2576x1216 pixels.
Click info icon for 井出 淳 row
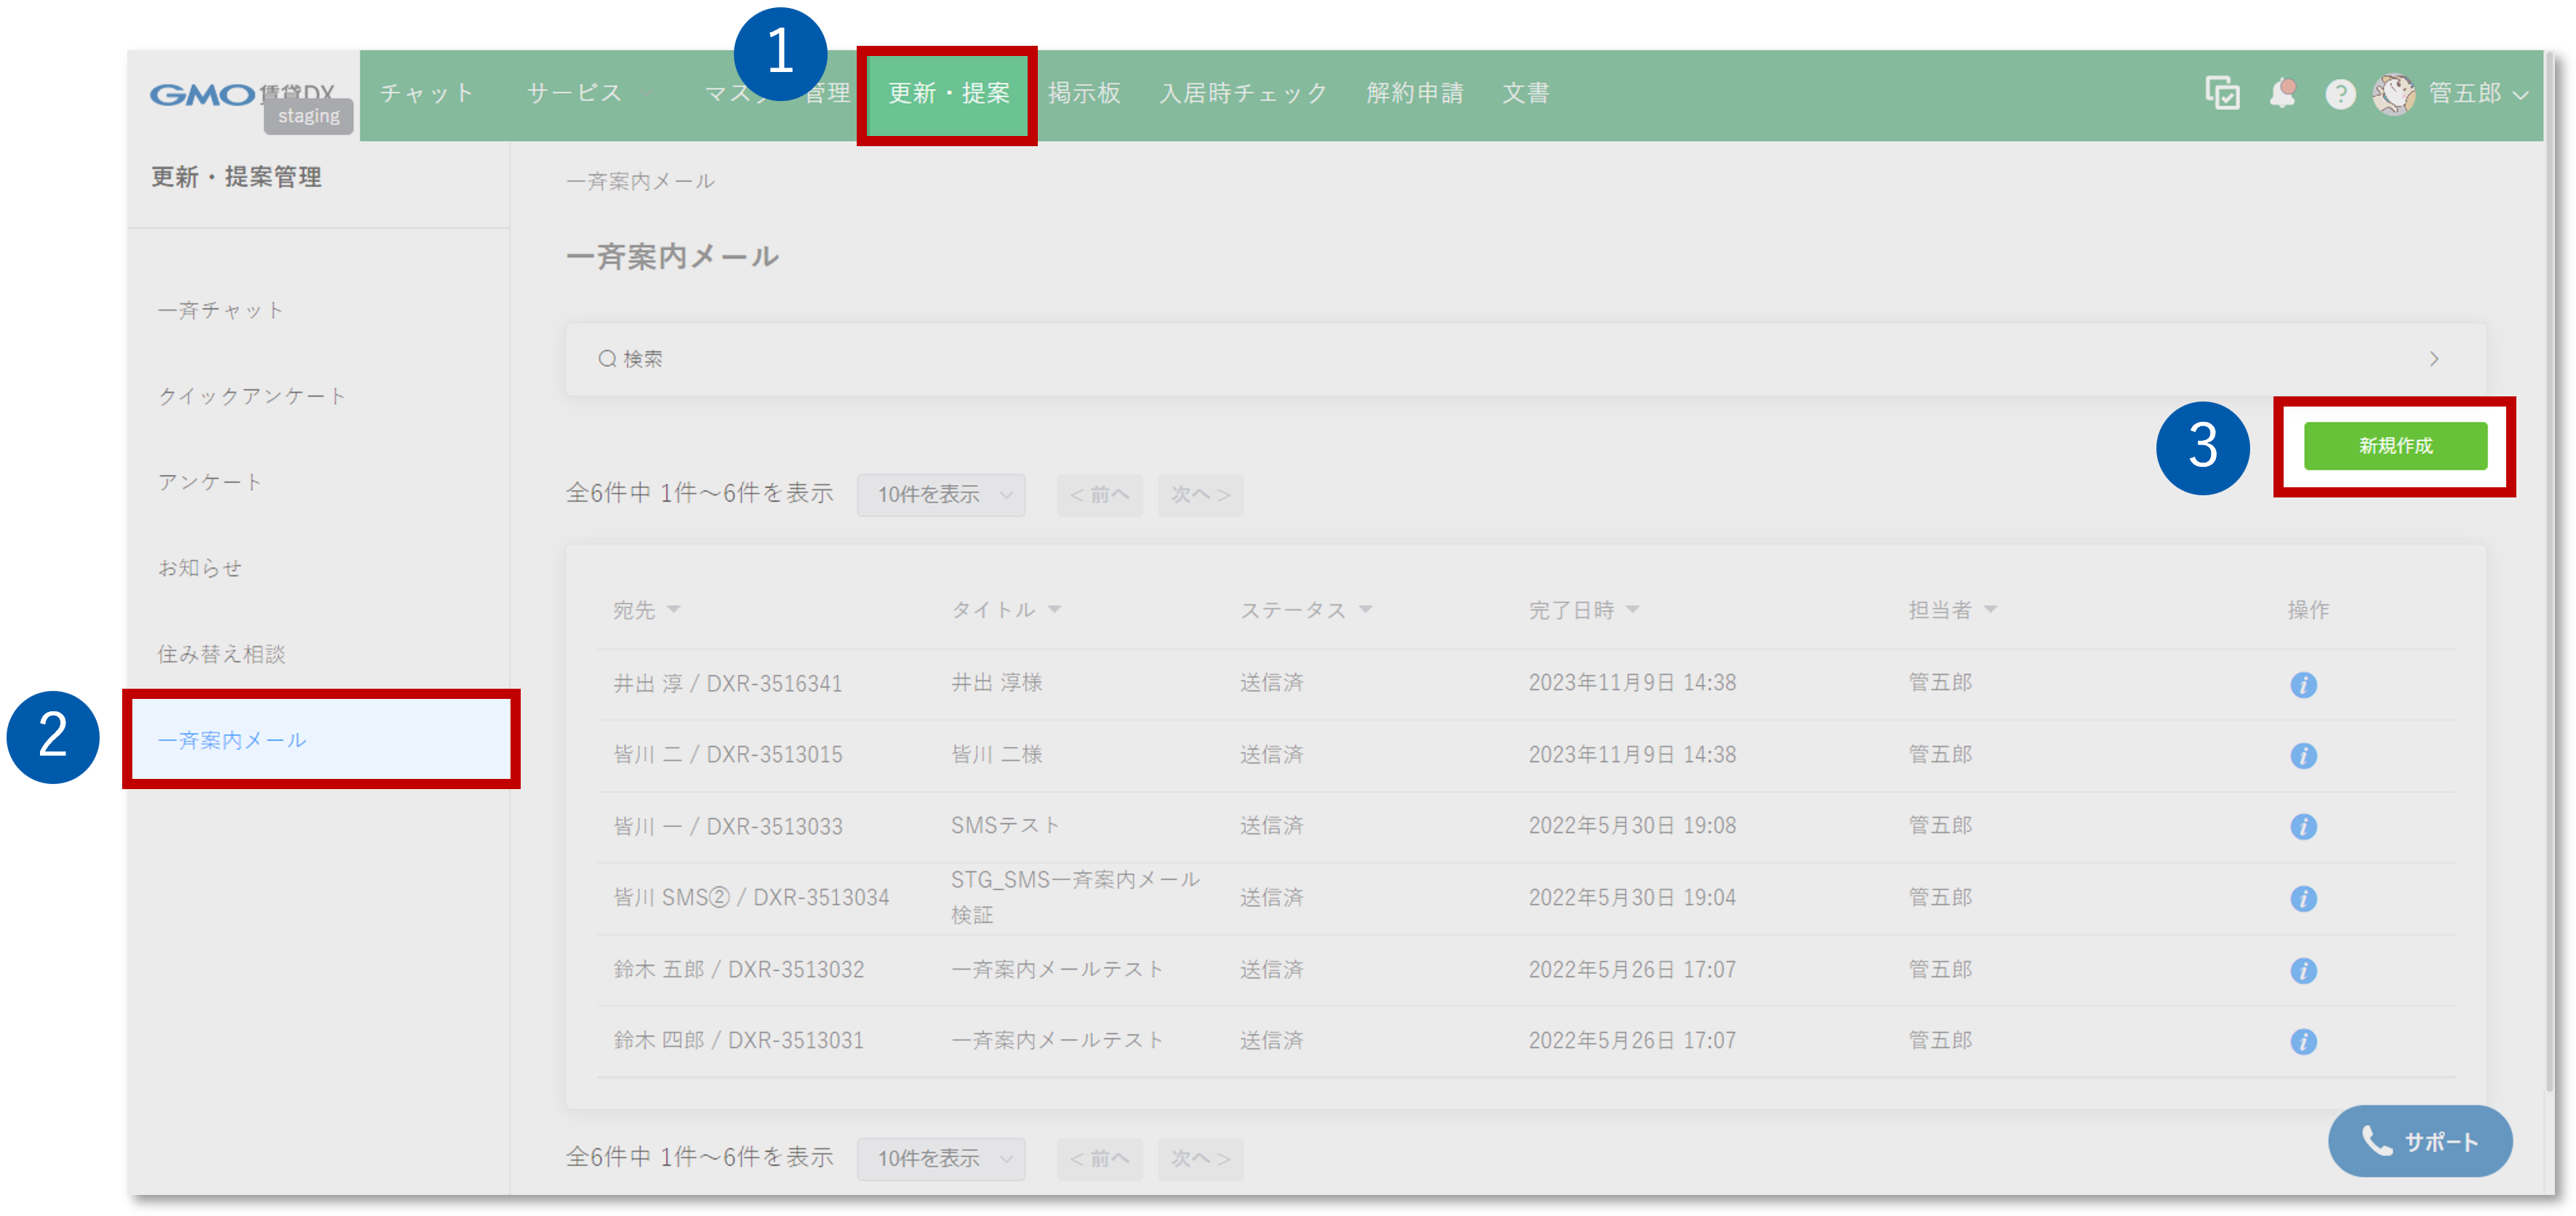pos(2303,685)
